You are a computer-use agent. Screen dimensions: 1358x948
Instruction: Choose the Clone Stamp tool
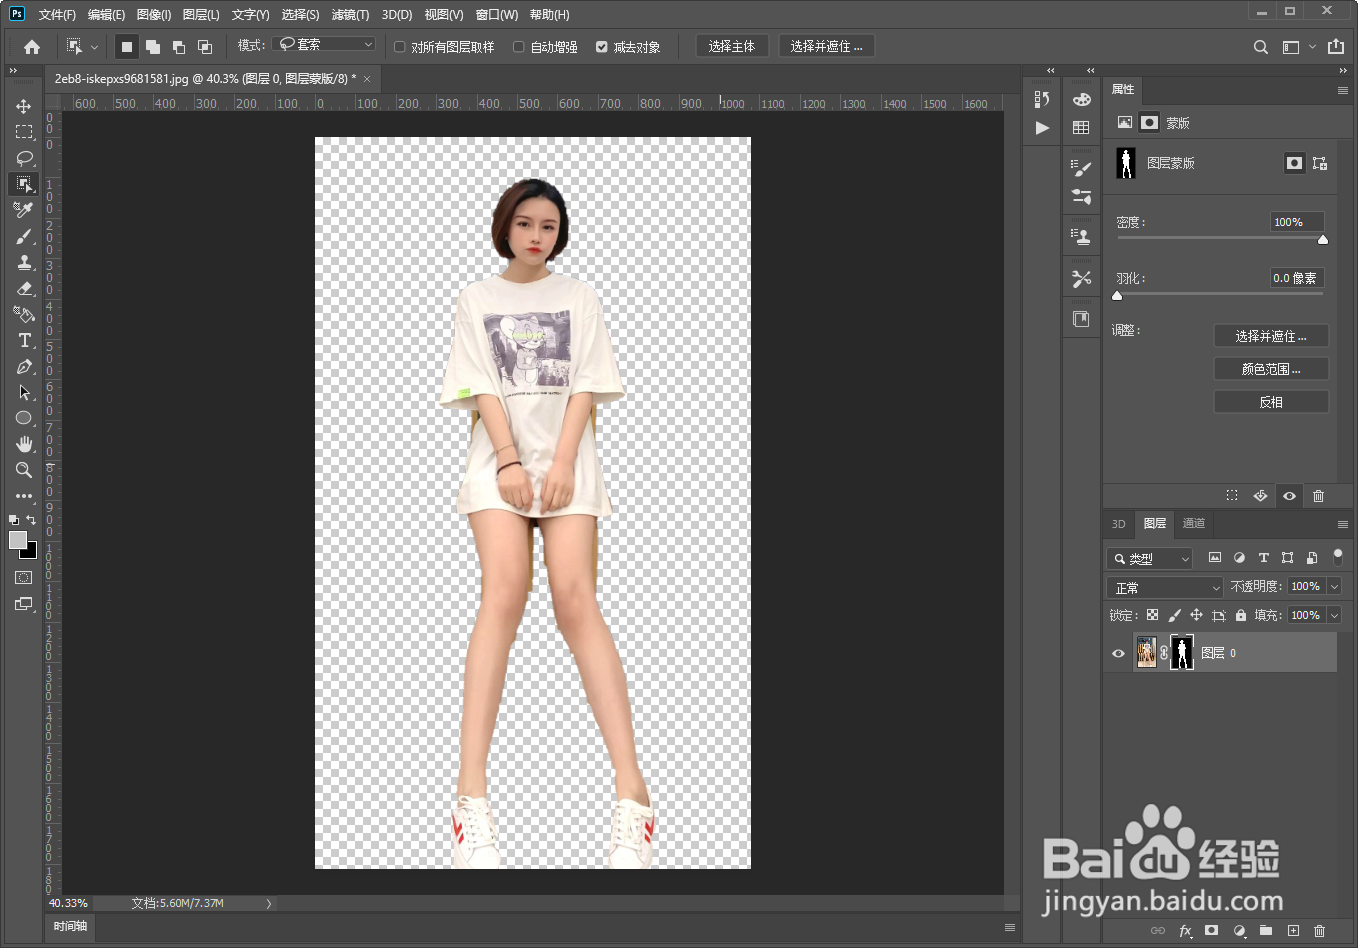24,262
